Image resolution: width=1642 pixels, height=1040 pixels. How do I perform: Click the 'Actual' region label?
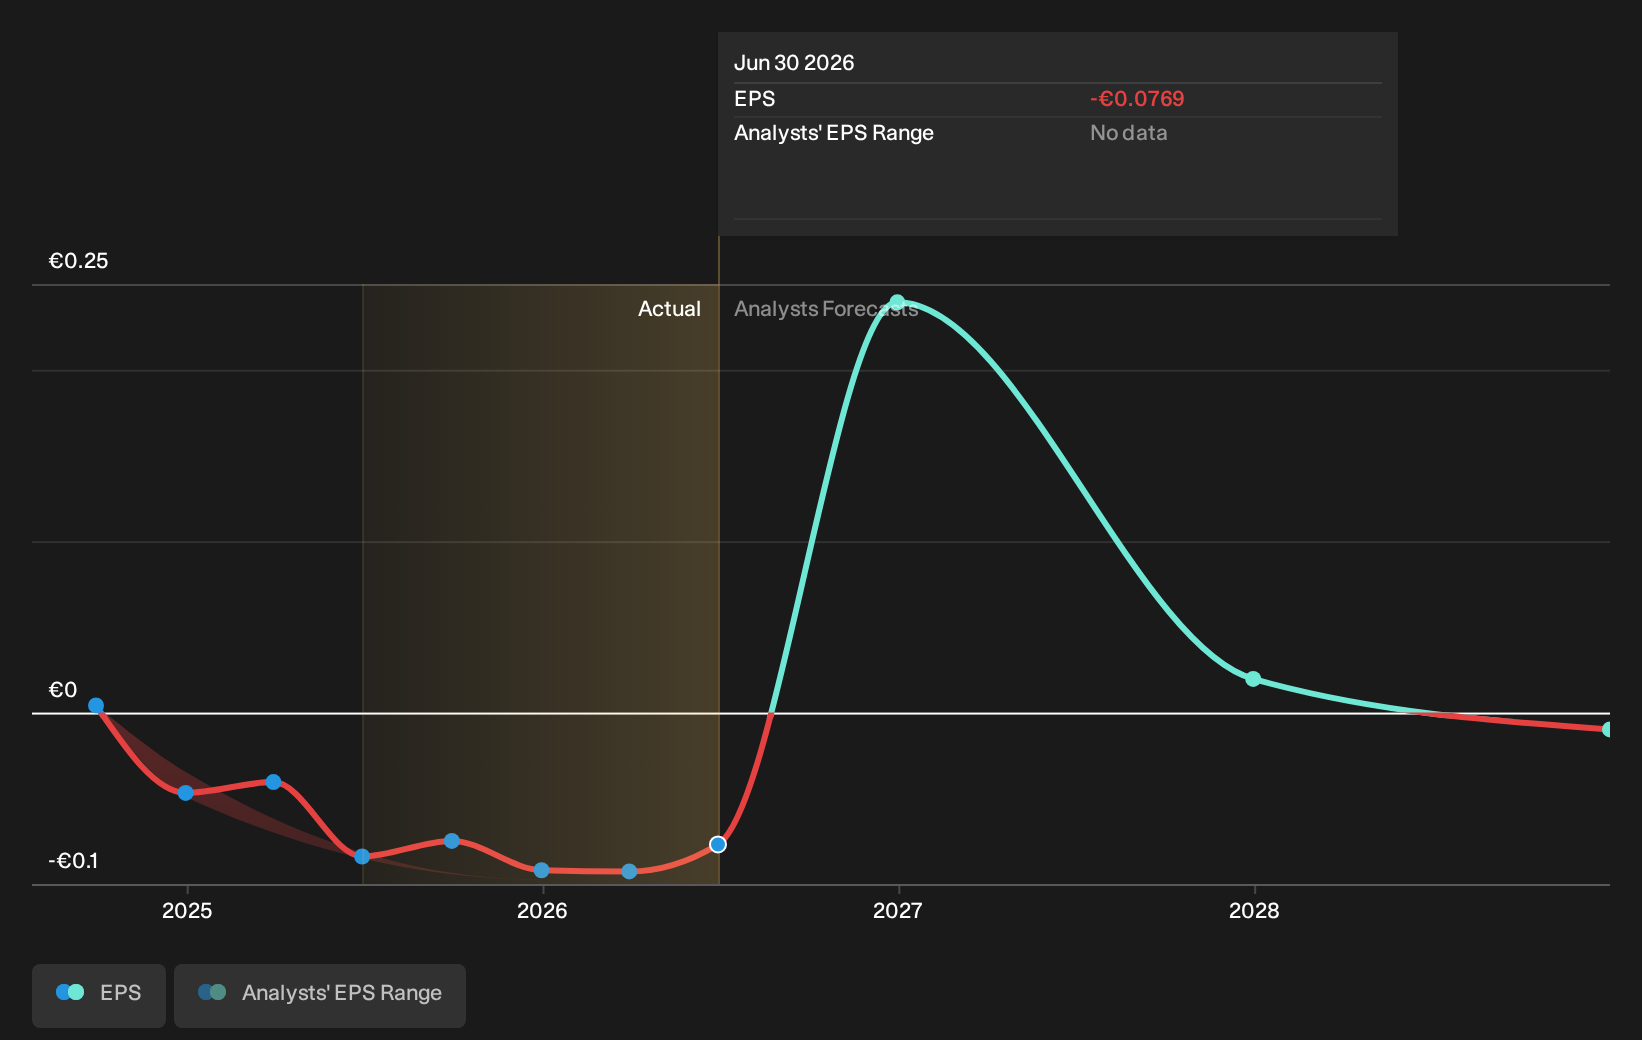click(669, 309)
